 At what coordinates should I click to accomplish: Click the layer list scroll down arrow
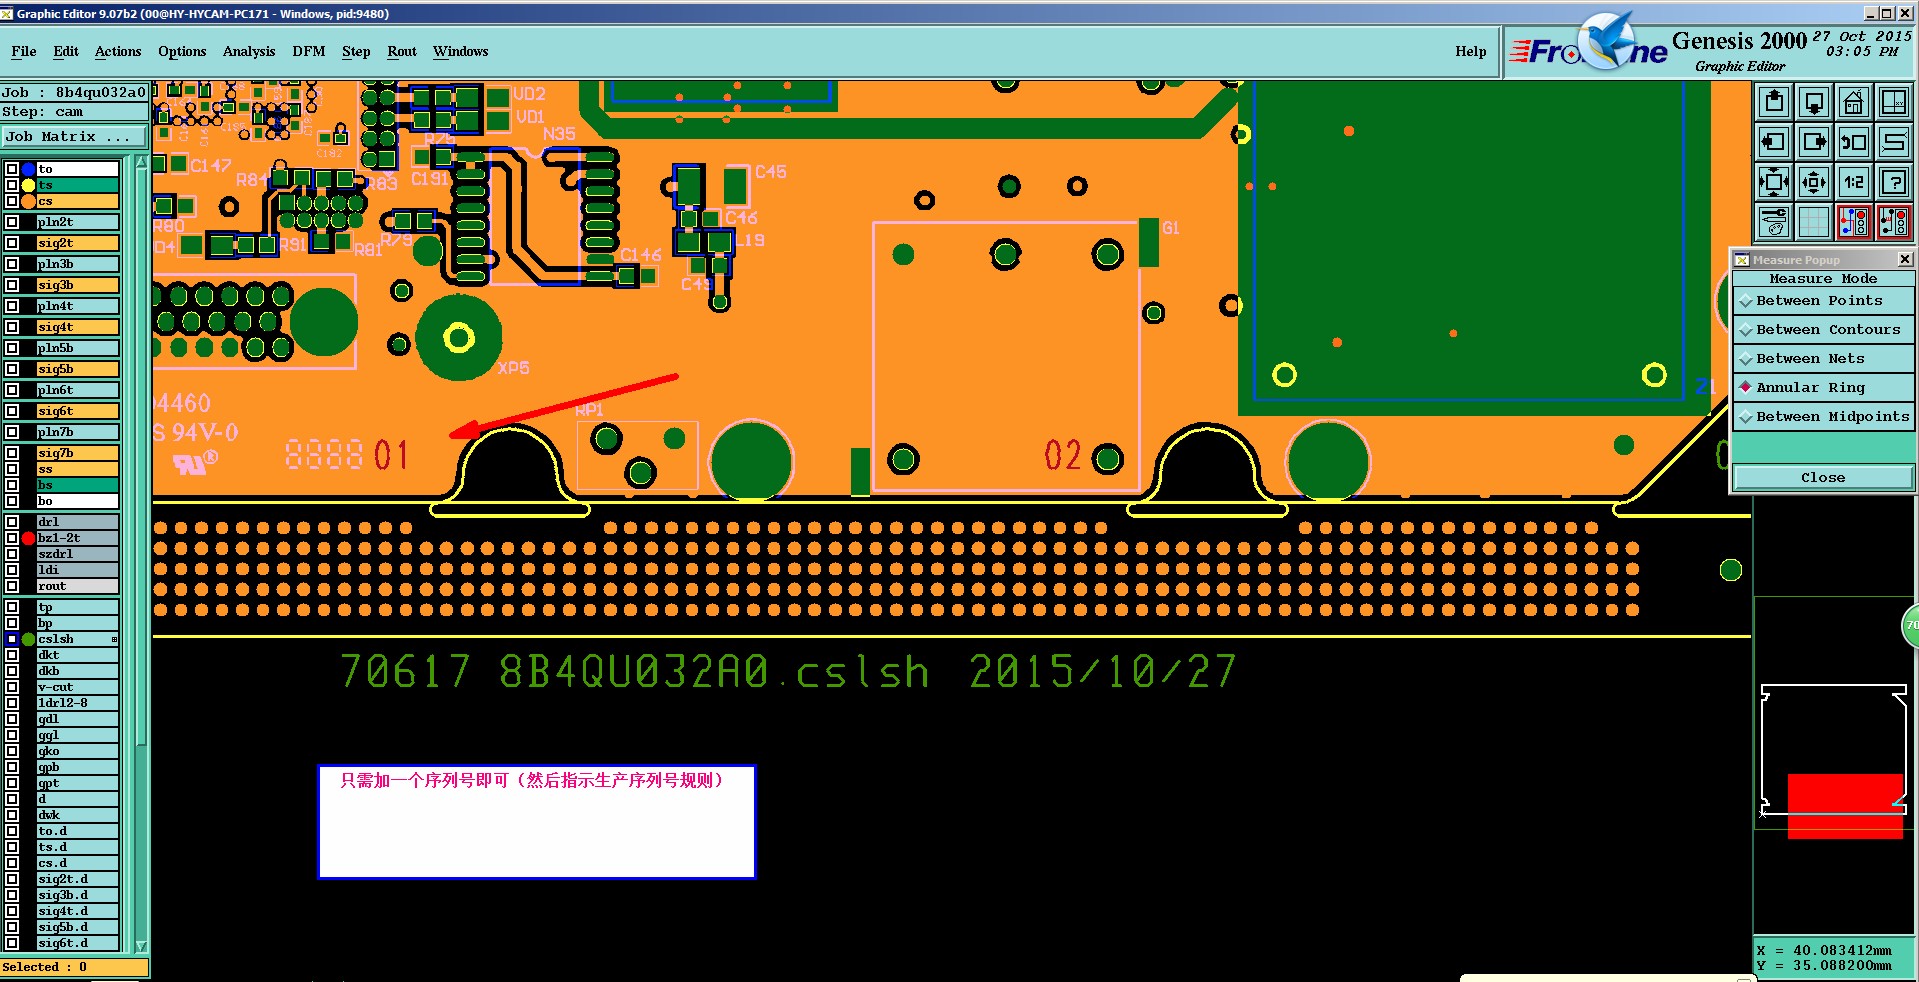click(141, 946)
